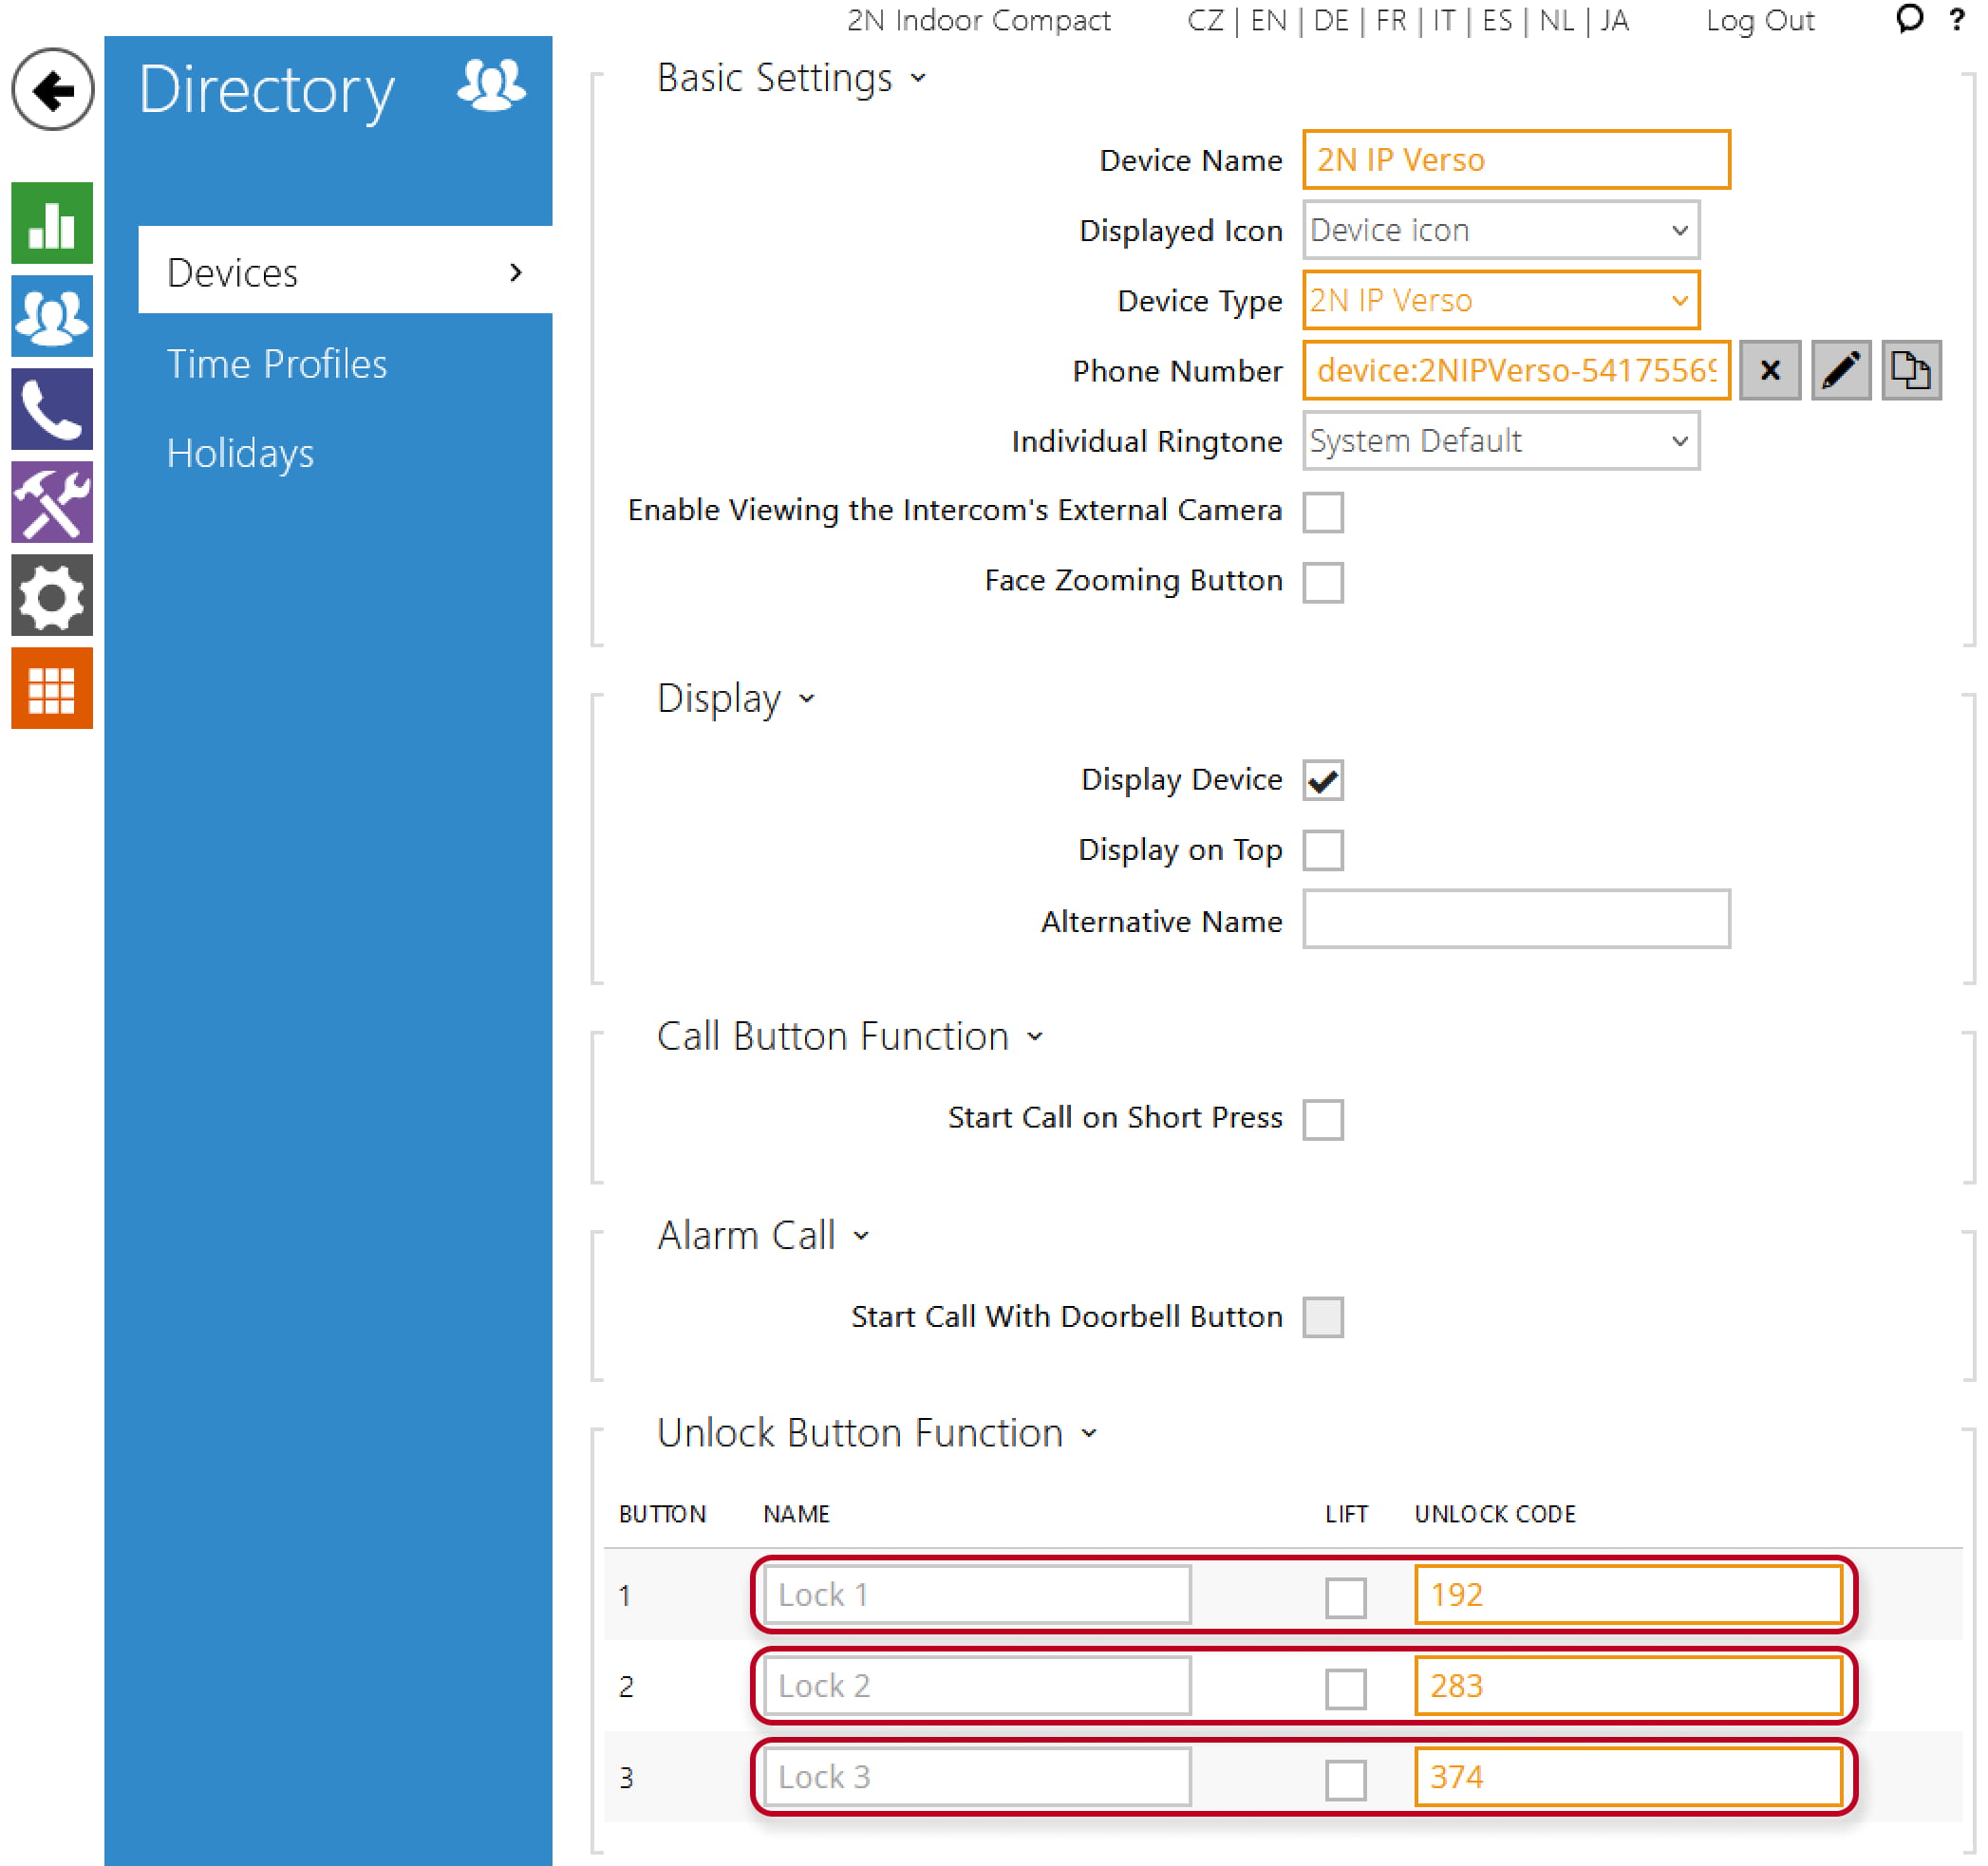Collapse the Unlock Button Function section
1988x1866 pixels.
click(x=878, y=1434)
